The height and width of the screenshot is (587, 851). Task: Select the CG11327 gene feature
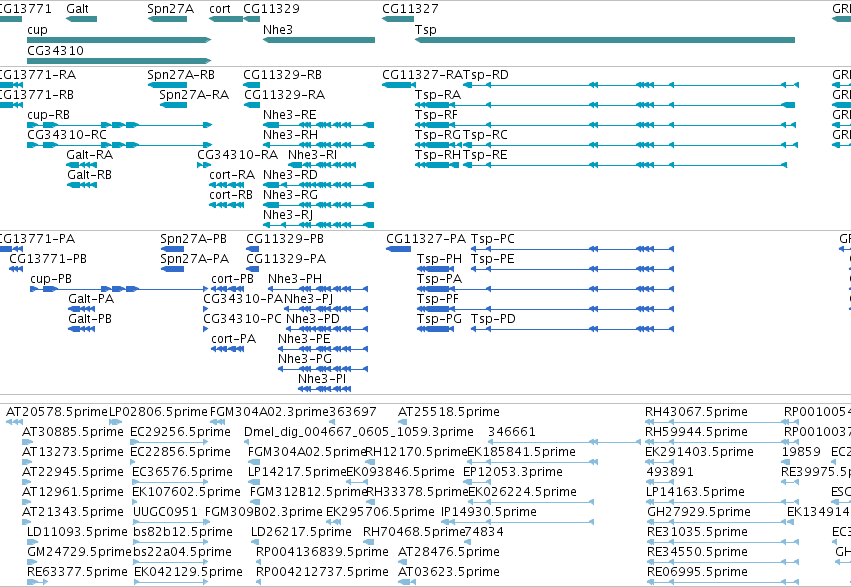point(398,20)
